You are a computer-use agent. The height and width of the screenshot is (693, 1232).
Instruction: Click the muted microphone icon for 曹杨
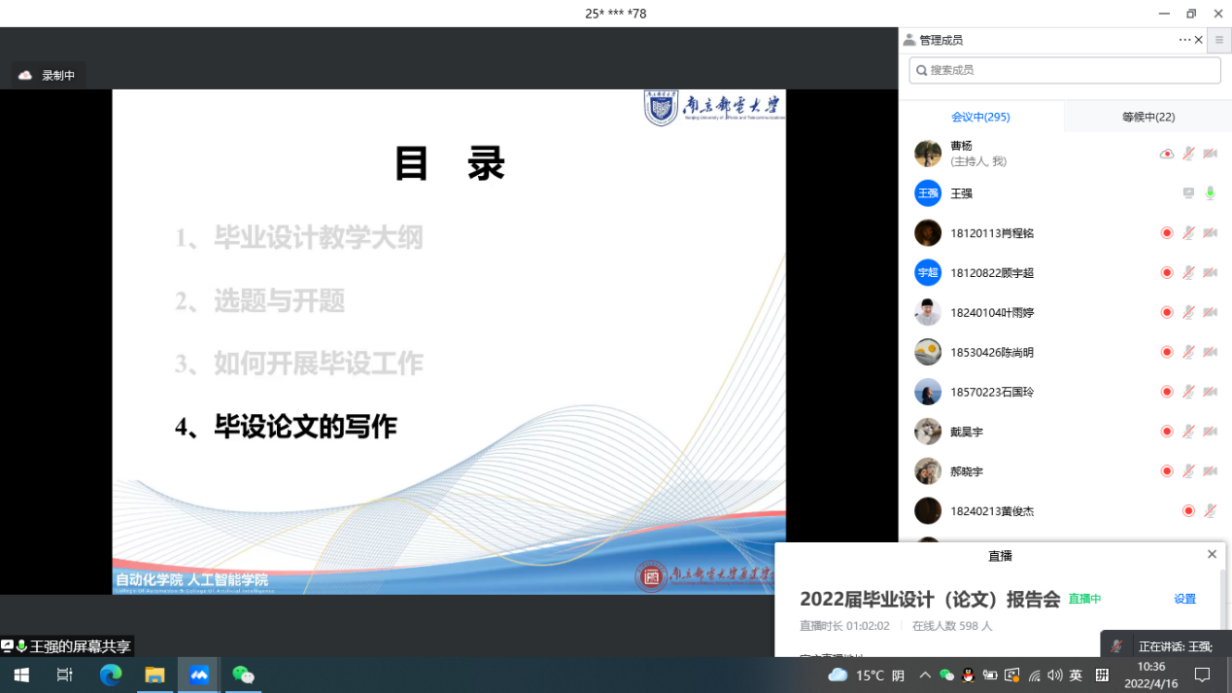[x=1188, y=153]
